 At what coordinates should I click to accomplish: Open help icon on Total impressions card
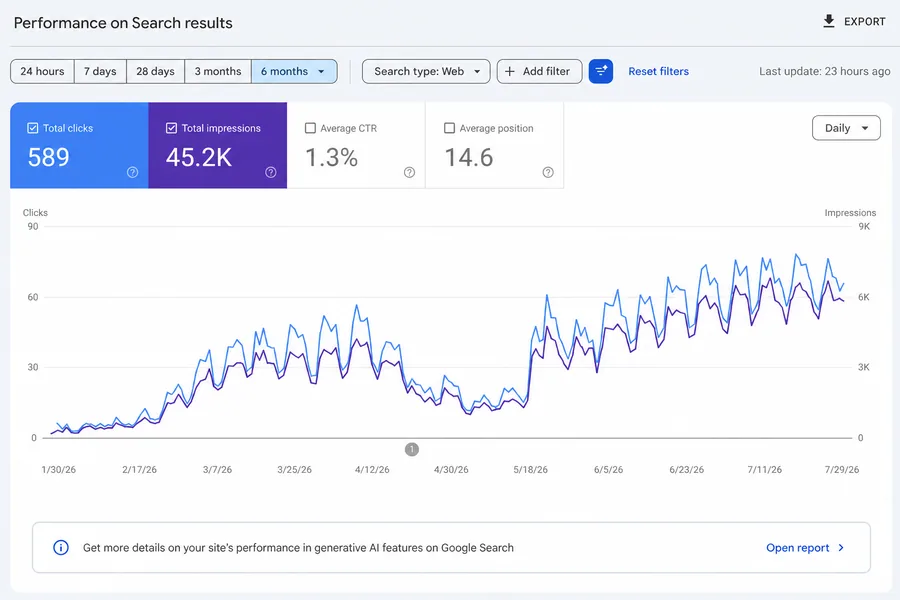tap(271, 172)
